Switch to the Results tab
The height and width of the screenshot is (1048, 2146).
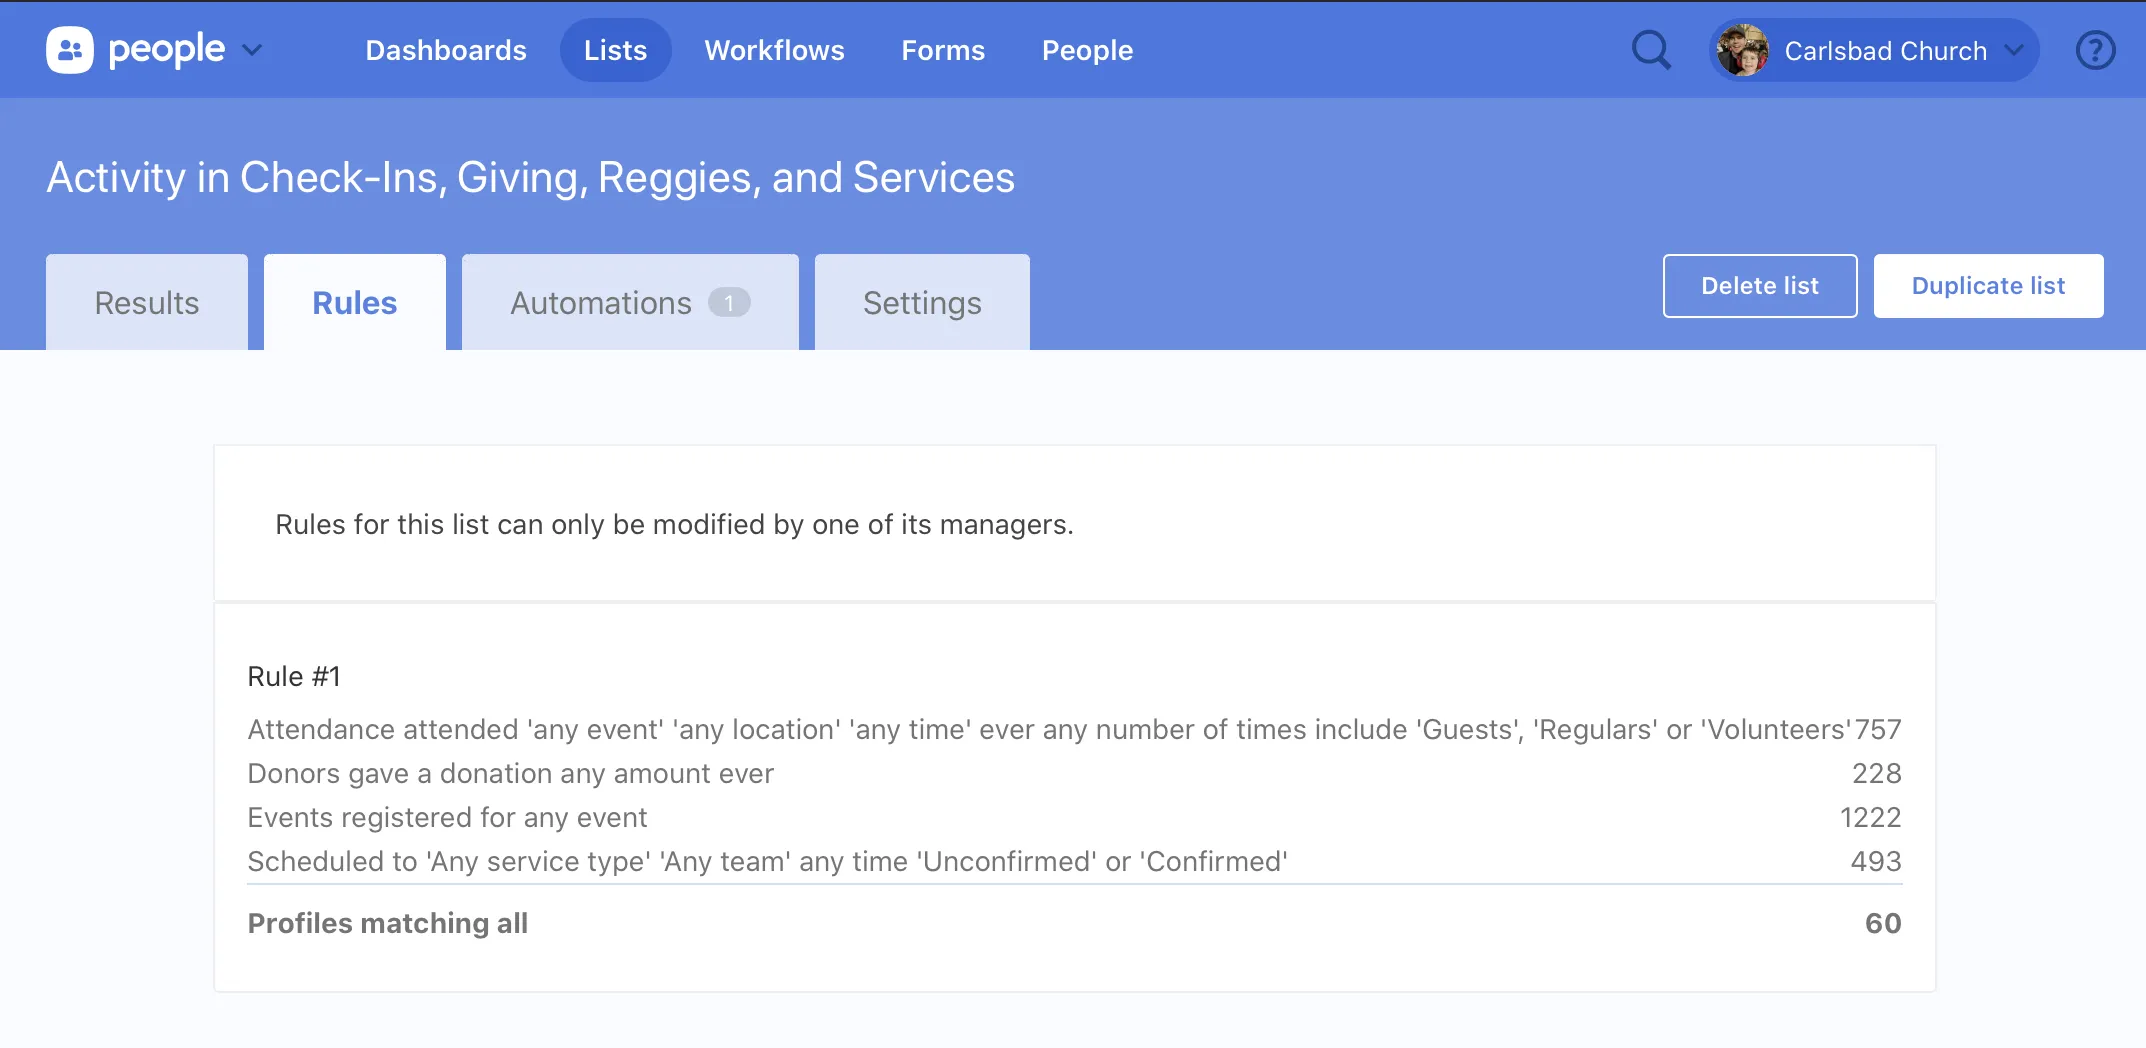coord(147,303)
